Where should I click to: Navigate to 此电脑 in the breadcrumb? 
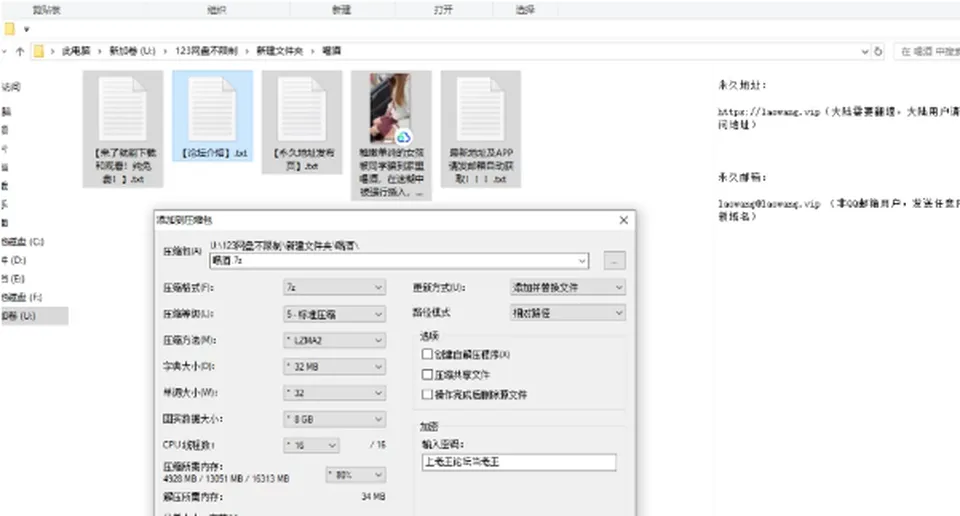coord(76,51)
